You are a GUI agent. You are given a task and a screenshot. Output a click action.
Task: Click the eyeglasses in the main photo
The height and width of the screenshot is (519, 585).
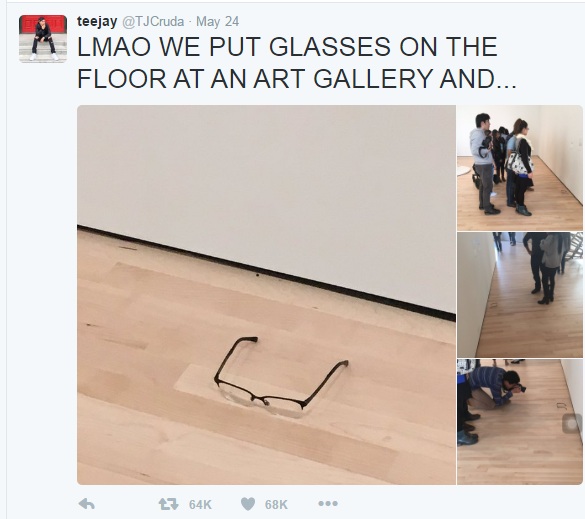pyautogui.click(x=281, y=376)
